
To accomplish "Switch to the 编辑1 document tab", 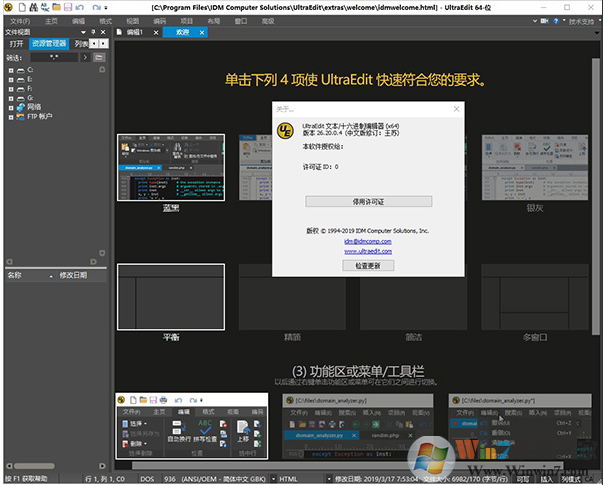I will 134,32.
